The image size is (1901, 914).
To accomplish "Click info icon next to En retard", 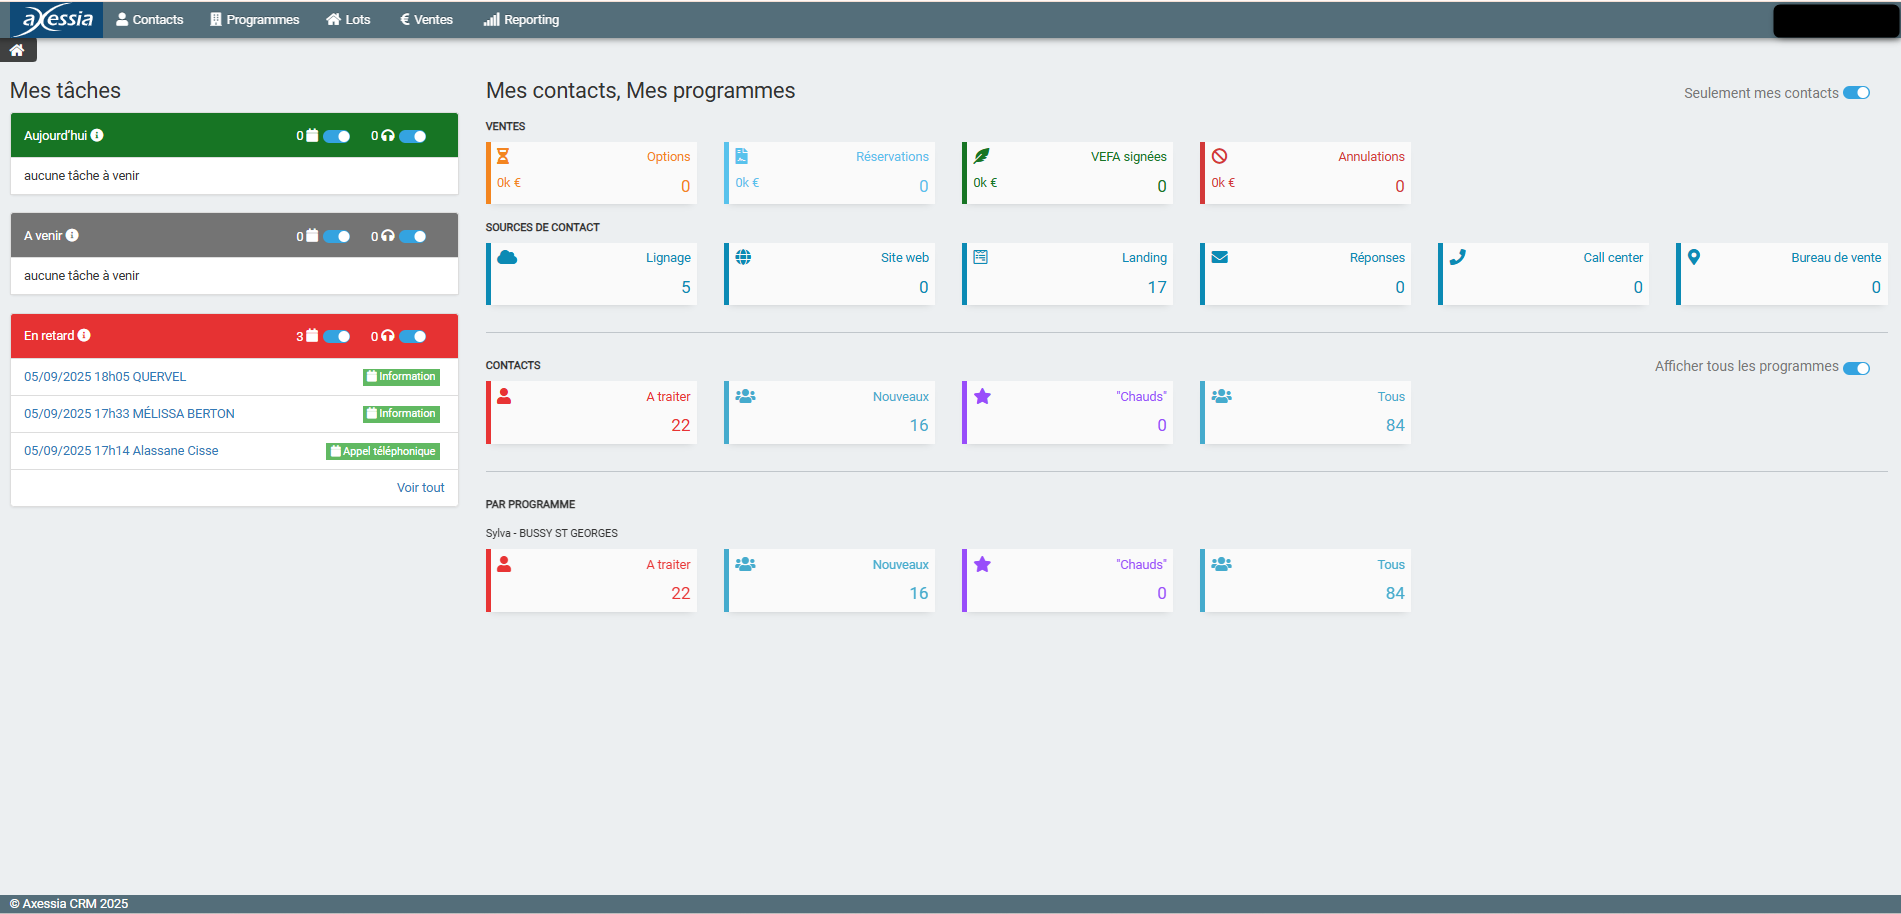I will pyautogui.click(x=84, y=335).
